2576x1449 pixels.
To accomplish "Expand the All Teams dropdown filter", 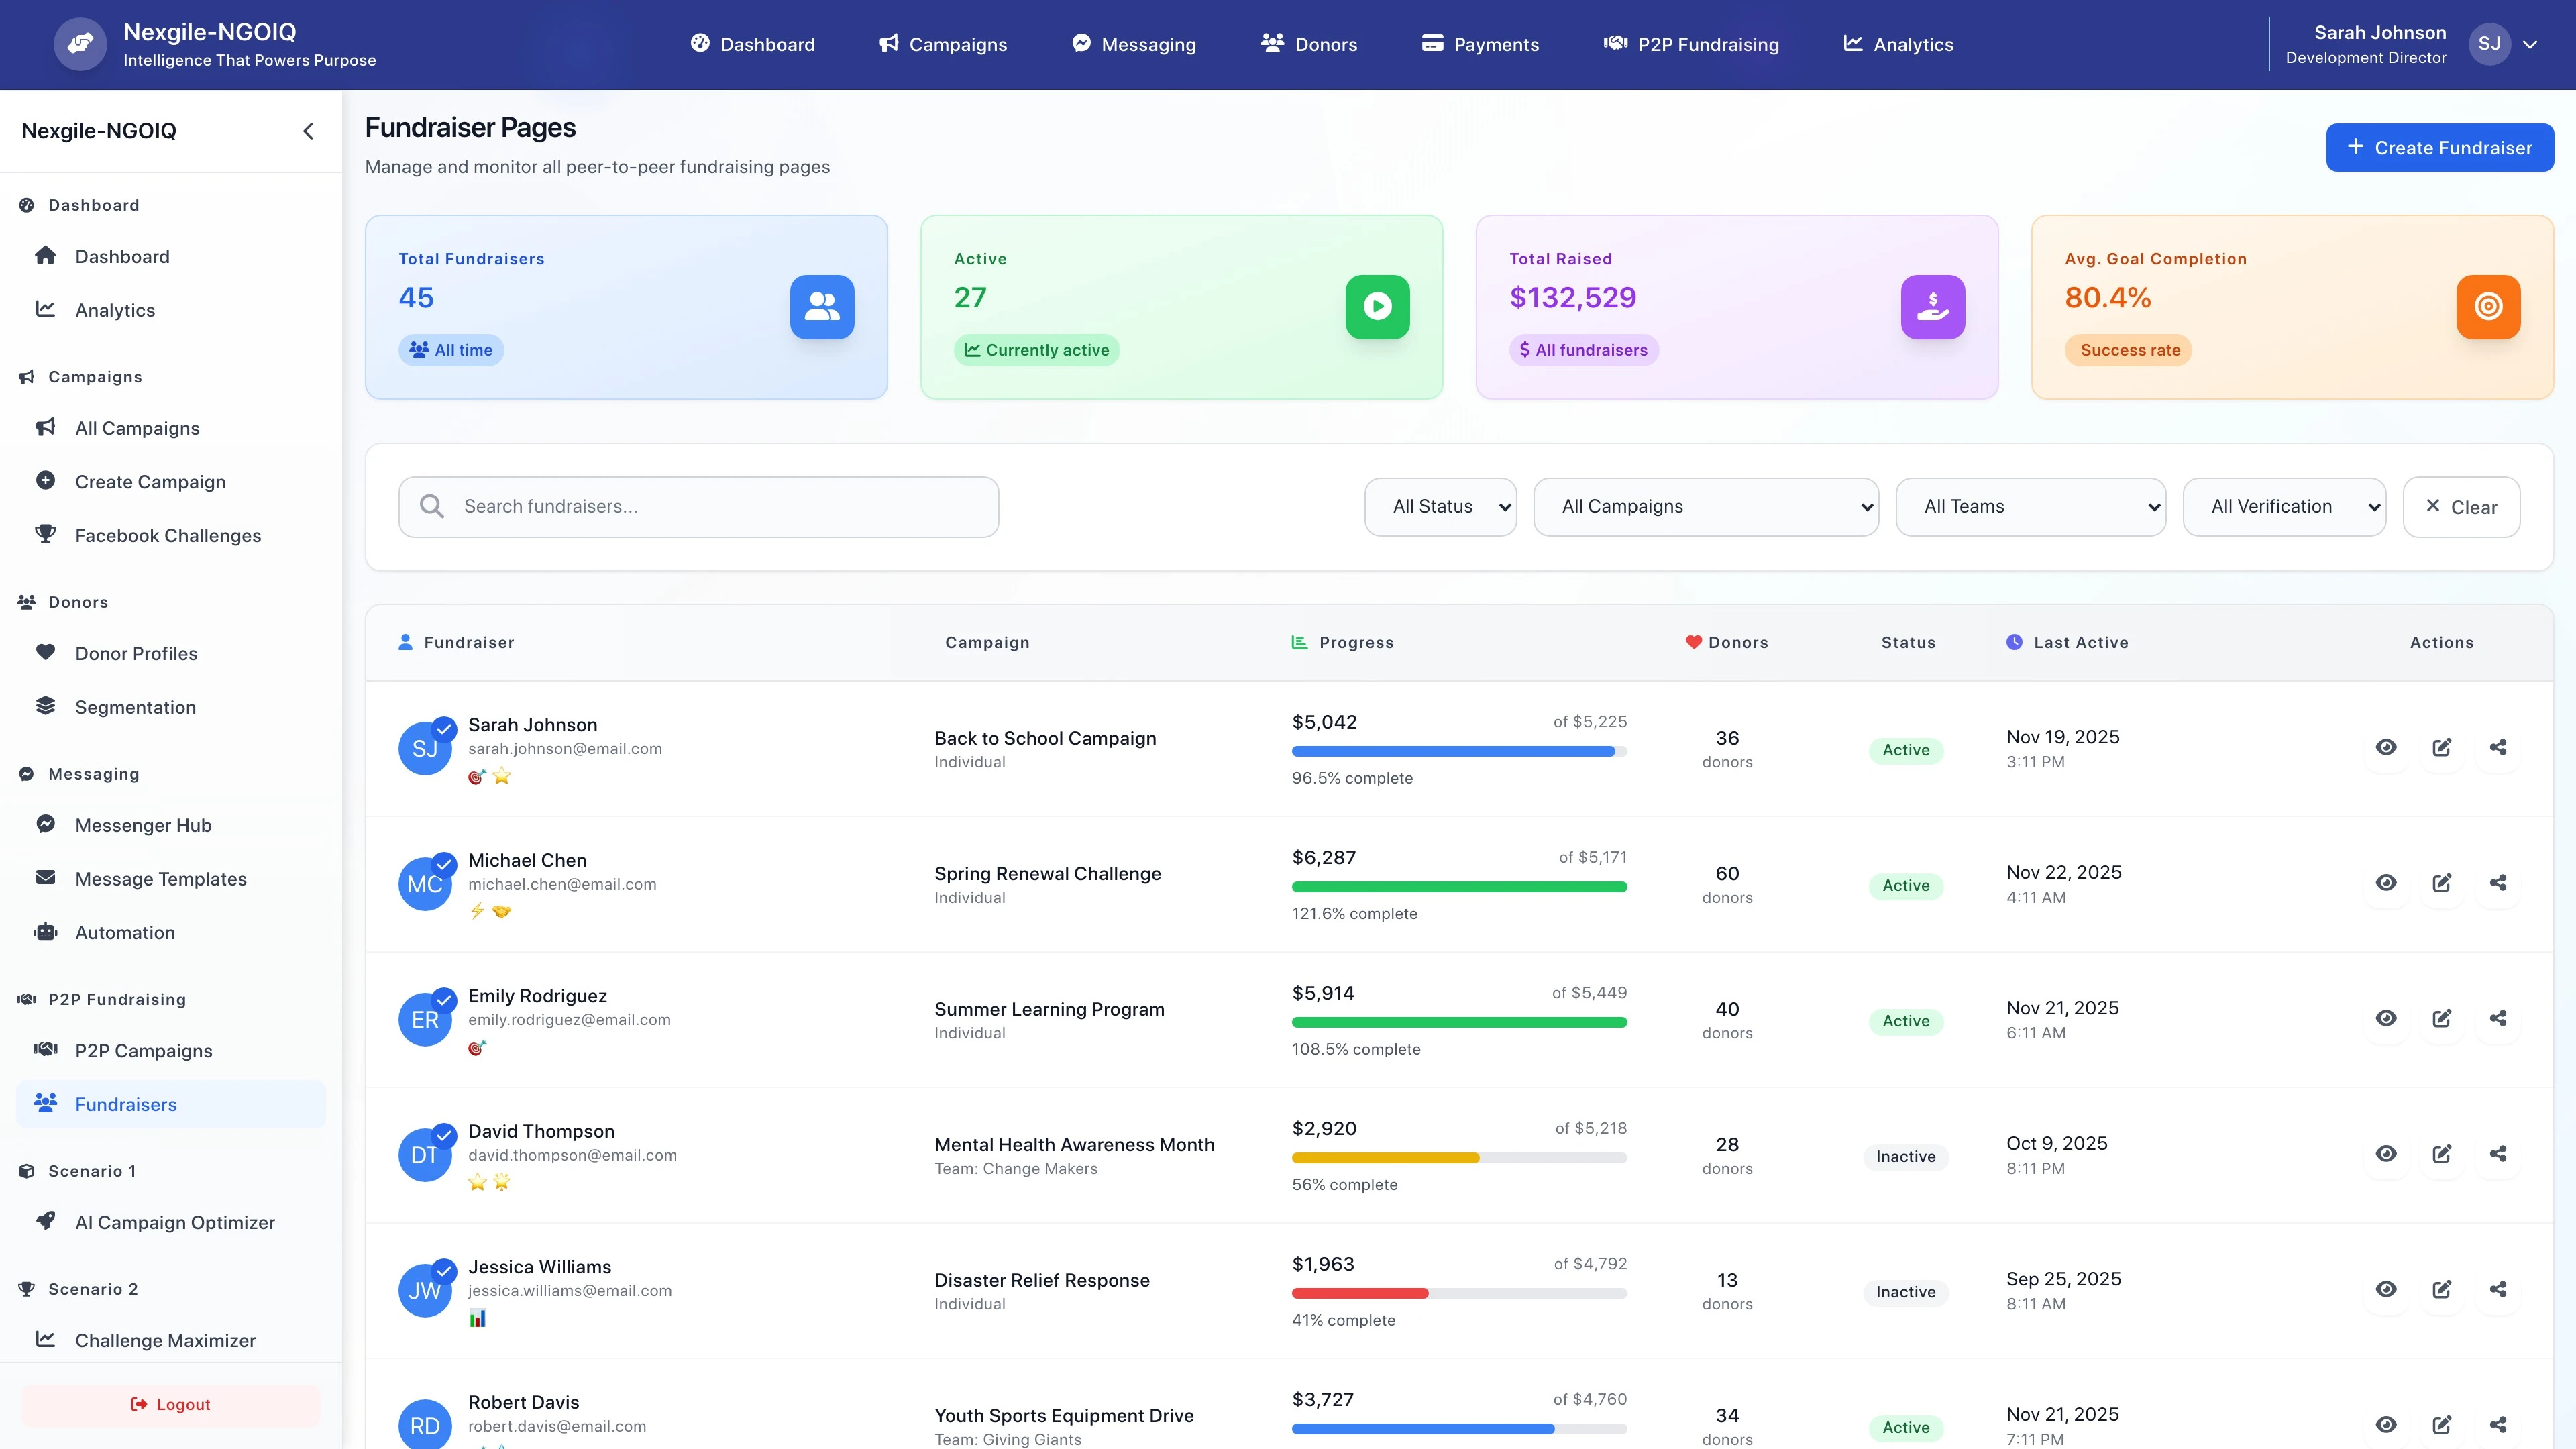I will [2031, 506].
